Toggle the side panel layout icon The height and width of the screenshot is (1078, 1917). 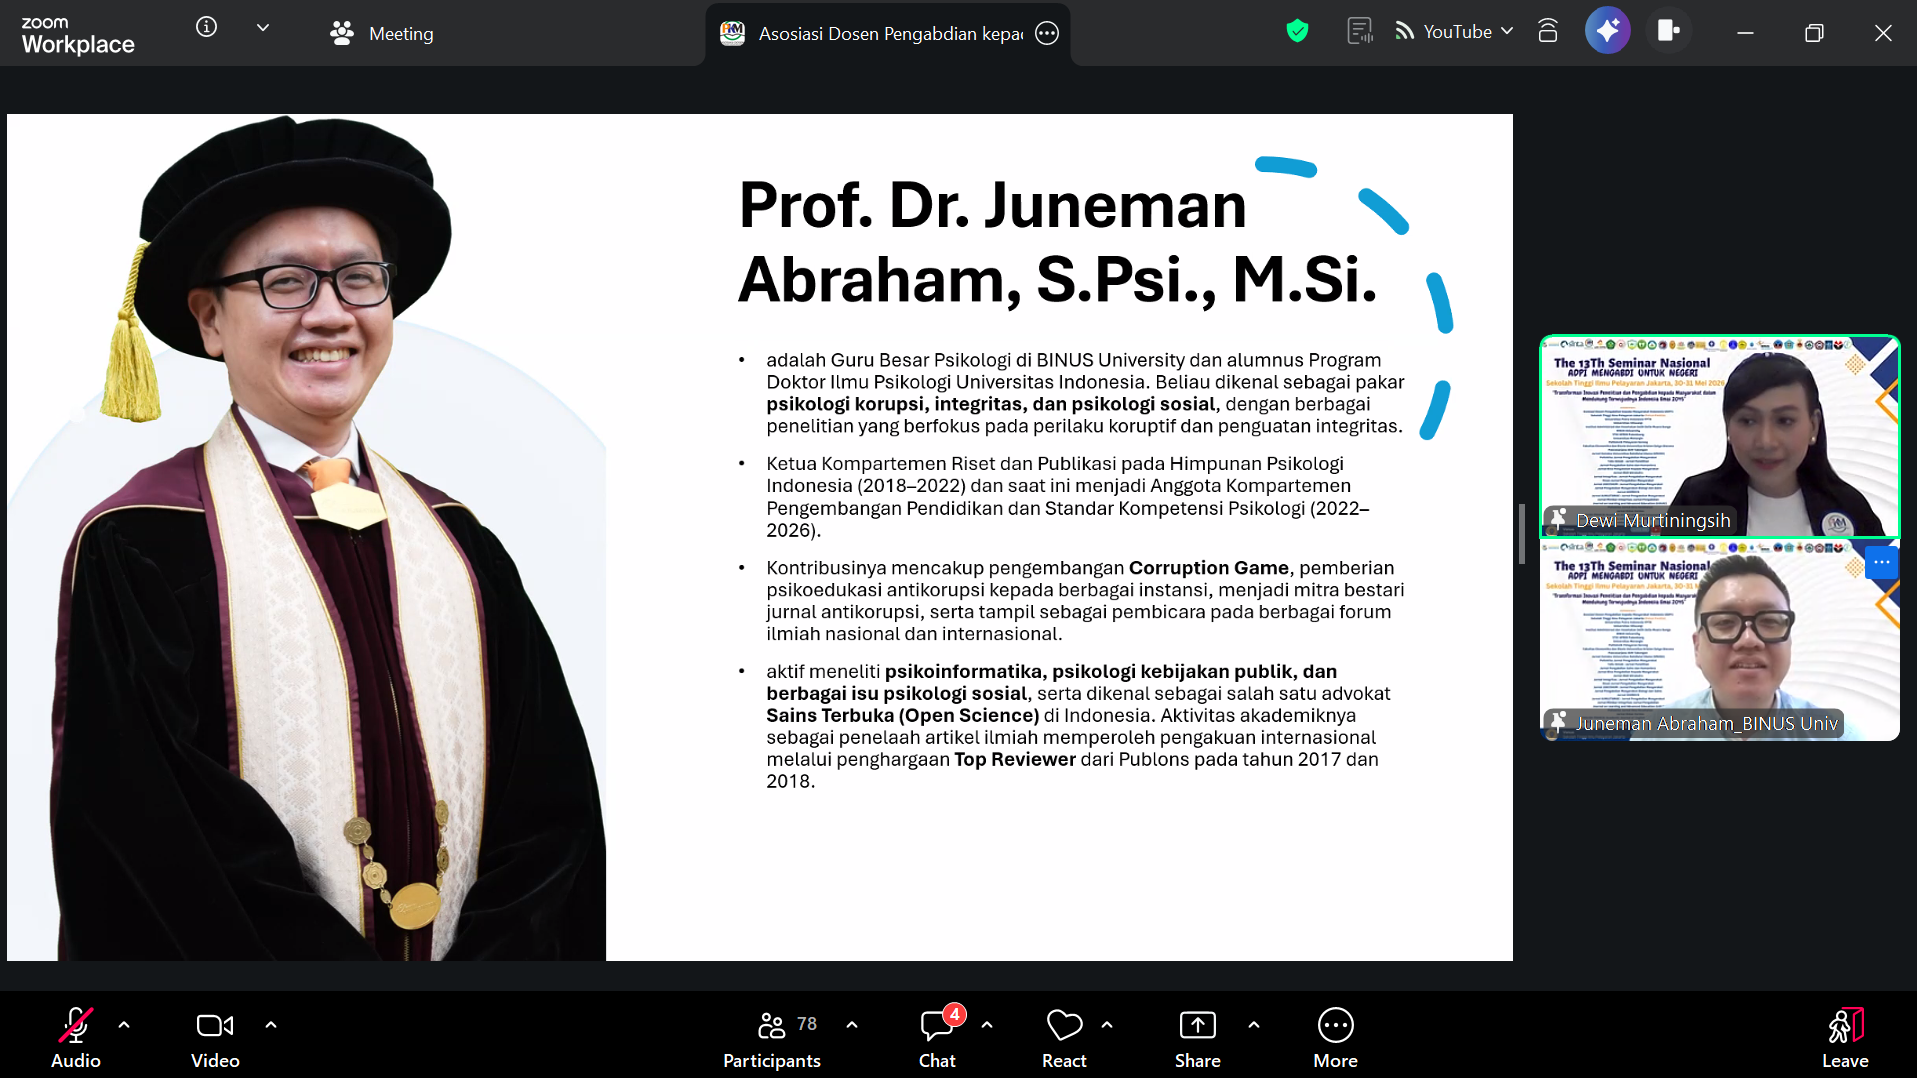tap(1668, 32)
